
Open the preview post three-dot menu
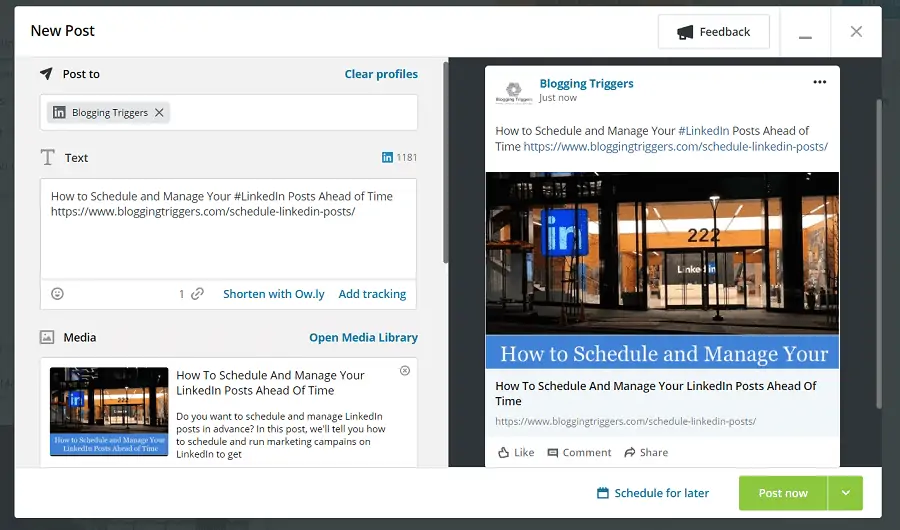pyautogui.click(x=820, y=82)
